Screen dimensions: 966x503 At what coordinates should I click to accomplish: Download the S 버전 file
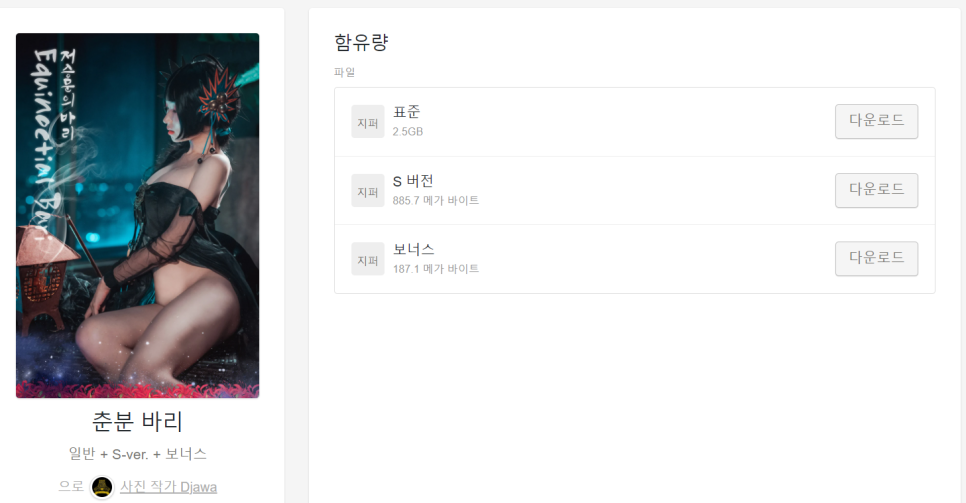pyautogui.click(x=876, y=190)
